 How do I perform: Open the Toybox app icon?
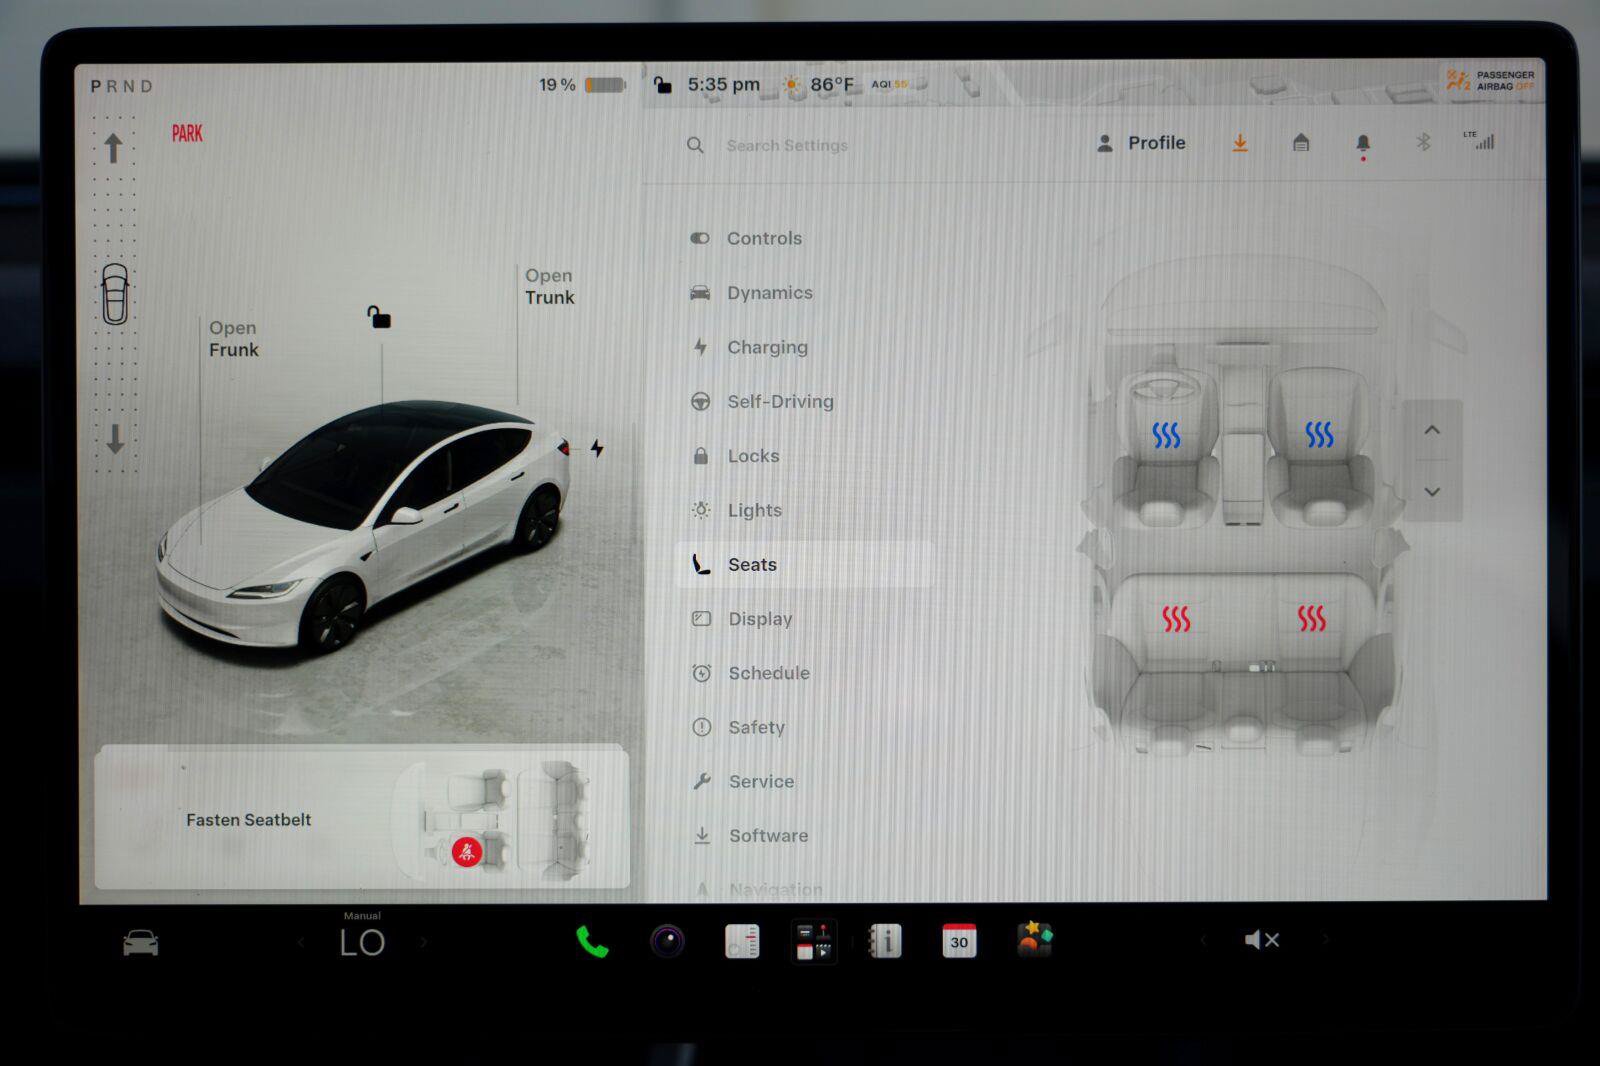(1034, 940)
